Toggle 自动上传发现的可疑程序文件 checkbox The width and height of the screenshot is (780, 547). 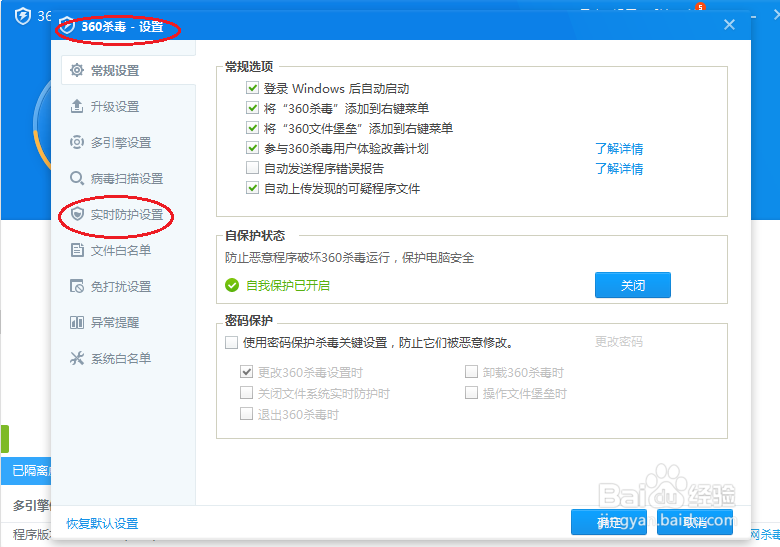point(252,188)
